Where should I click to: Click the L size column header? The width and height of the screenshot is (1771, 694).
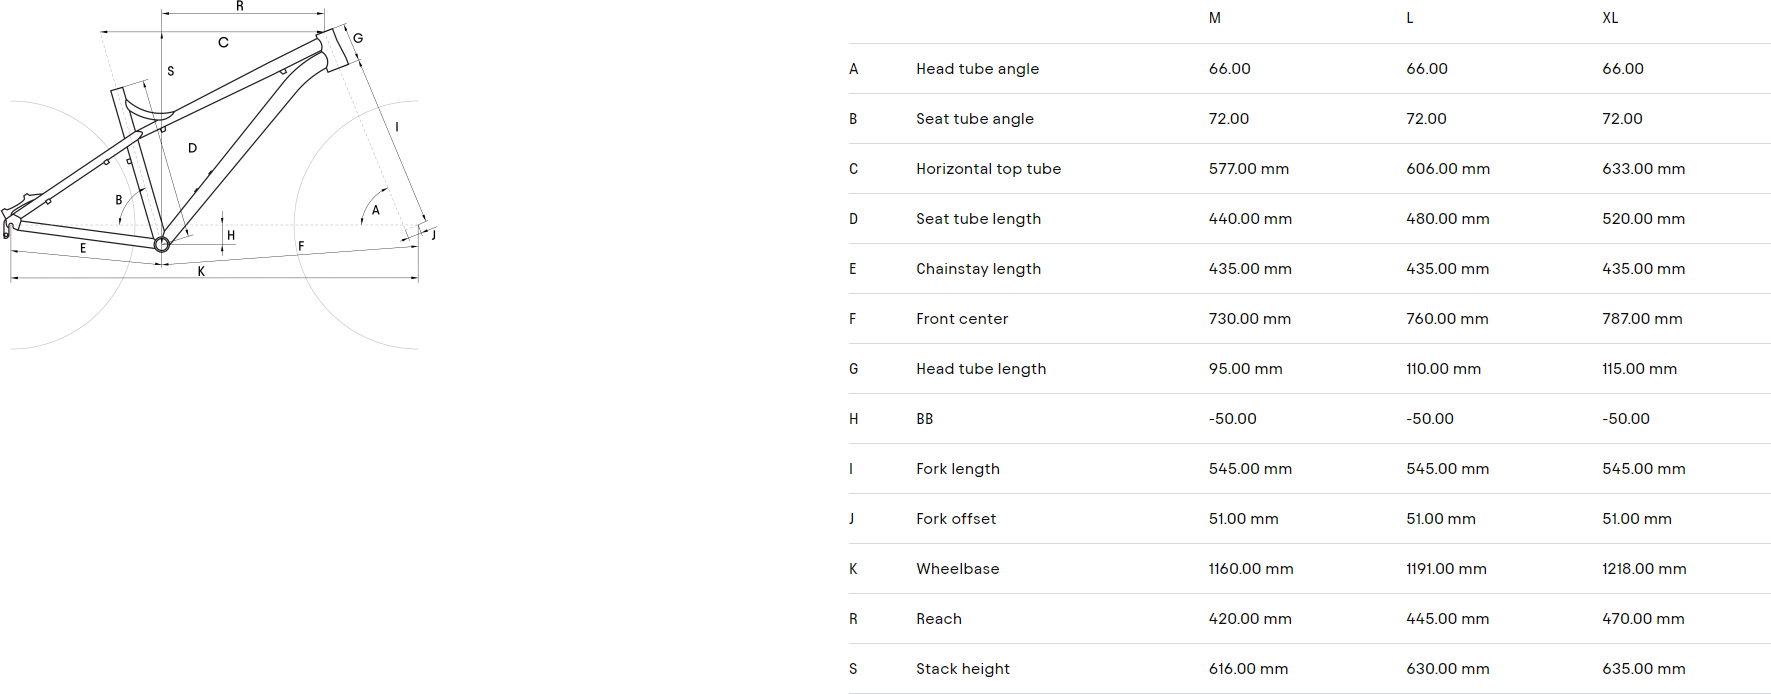(1410, 18)
